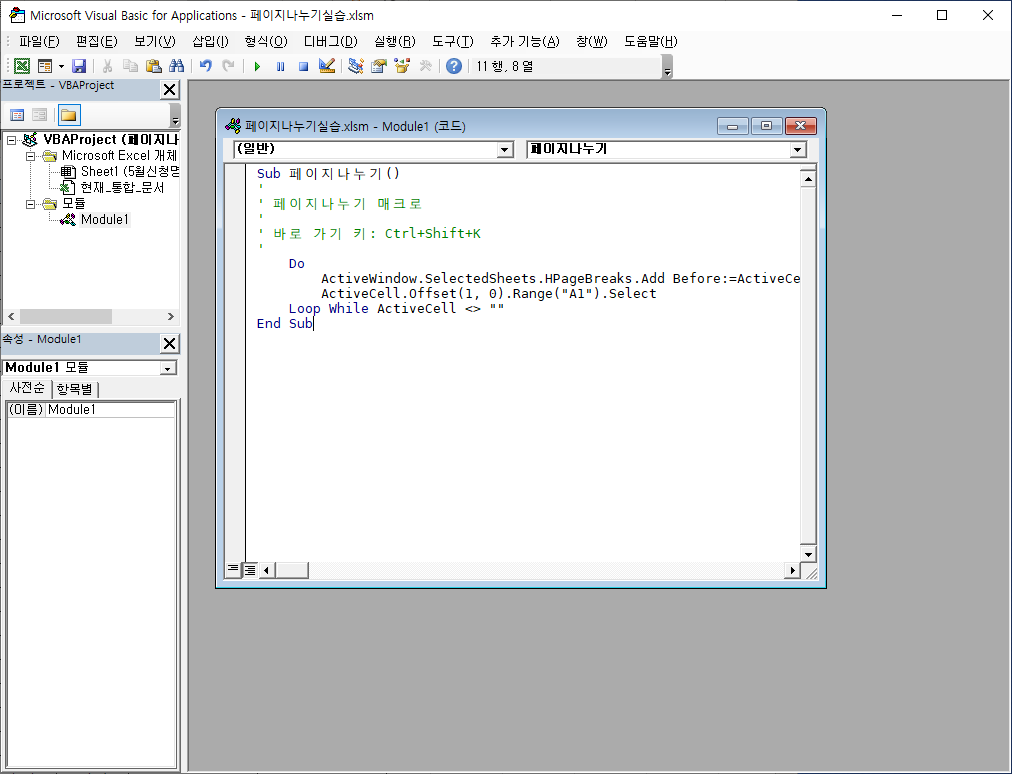1012x774 pixels.
Task: Open the 창(W) menu
Action: click(x=592, y=41)
